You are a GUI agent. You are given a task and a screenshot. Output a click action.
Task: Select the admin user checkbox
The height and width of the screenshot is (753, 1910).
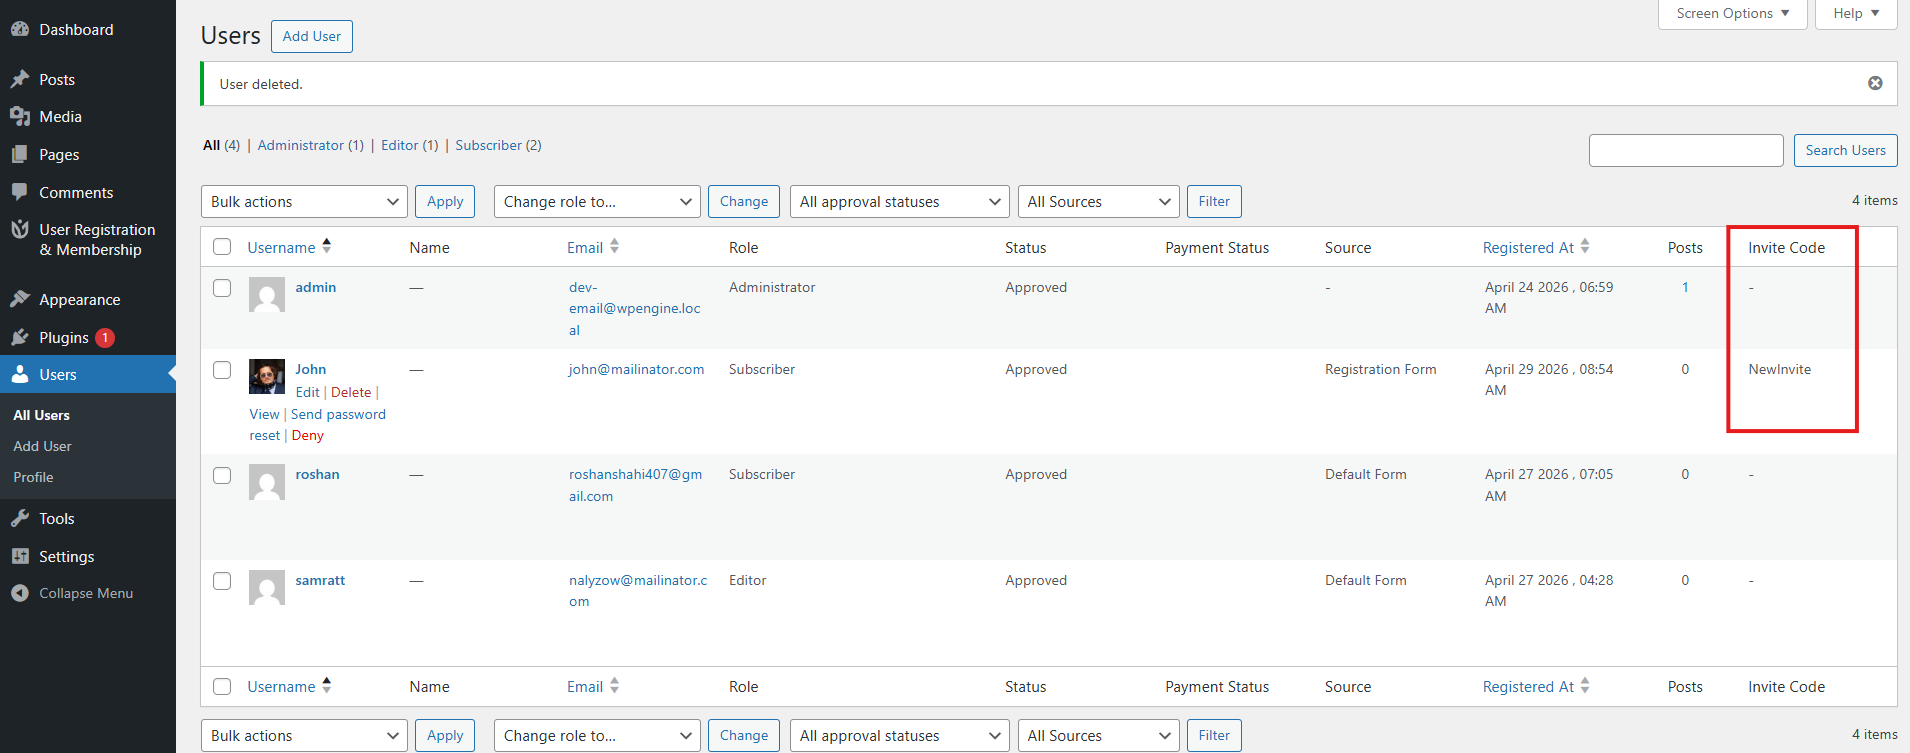(x=222, y=288)
